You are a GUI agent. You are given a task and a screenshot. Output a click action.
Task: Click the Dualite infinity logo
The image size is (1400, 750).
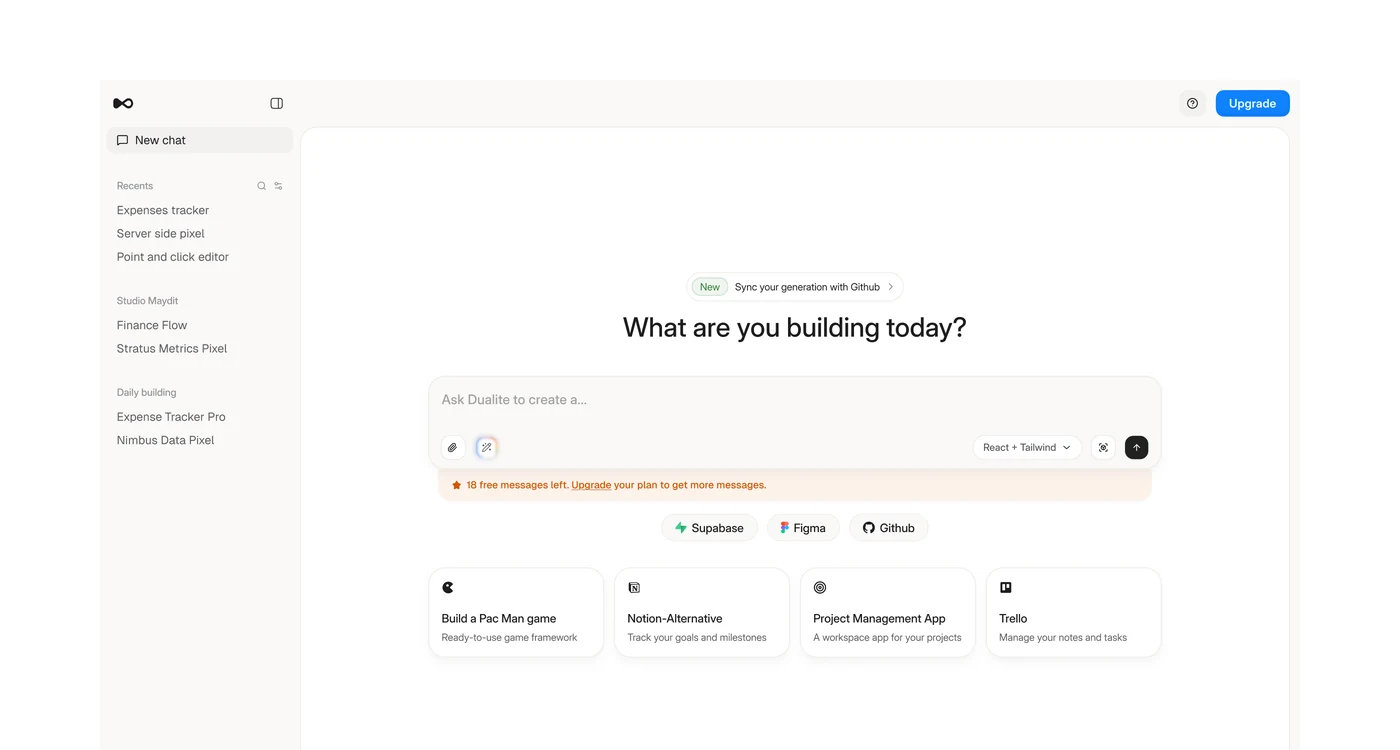pyautogui.click(x=123, y=103)
